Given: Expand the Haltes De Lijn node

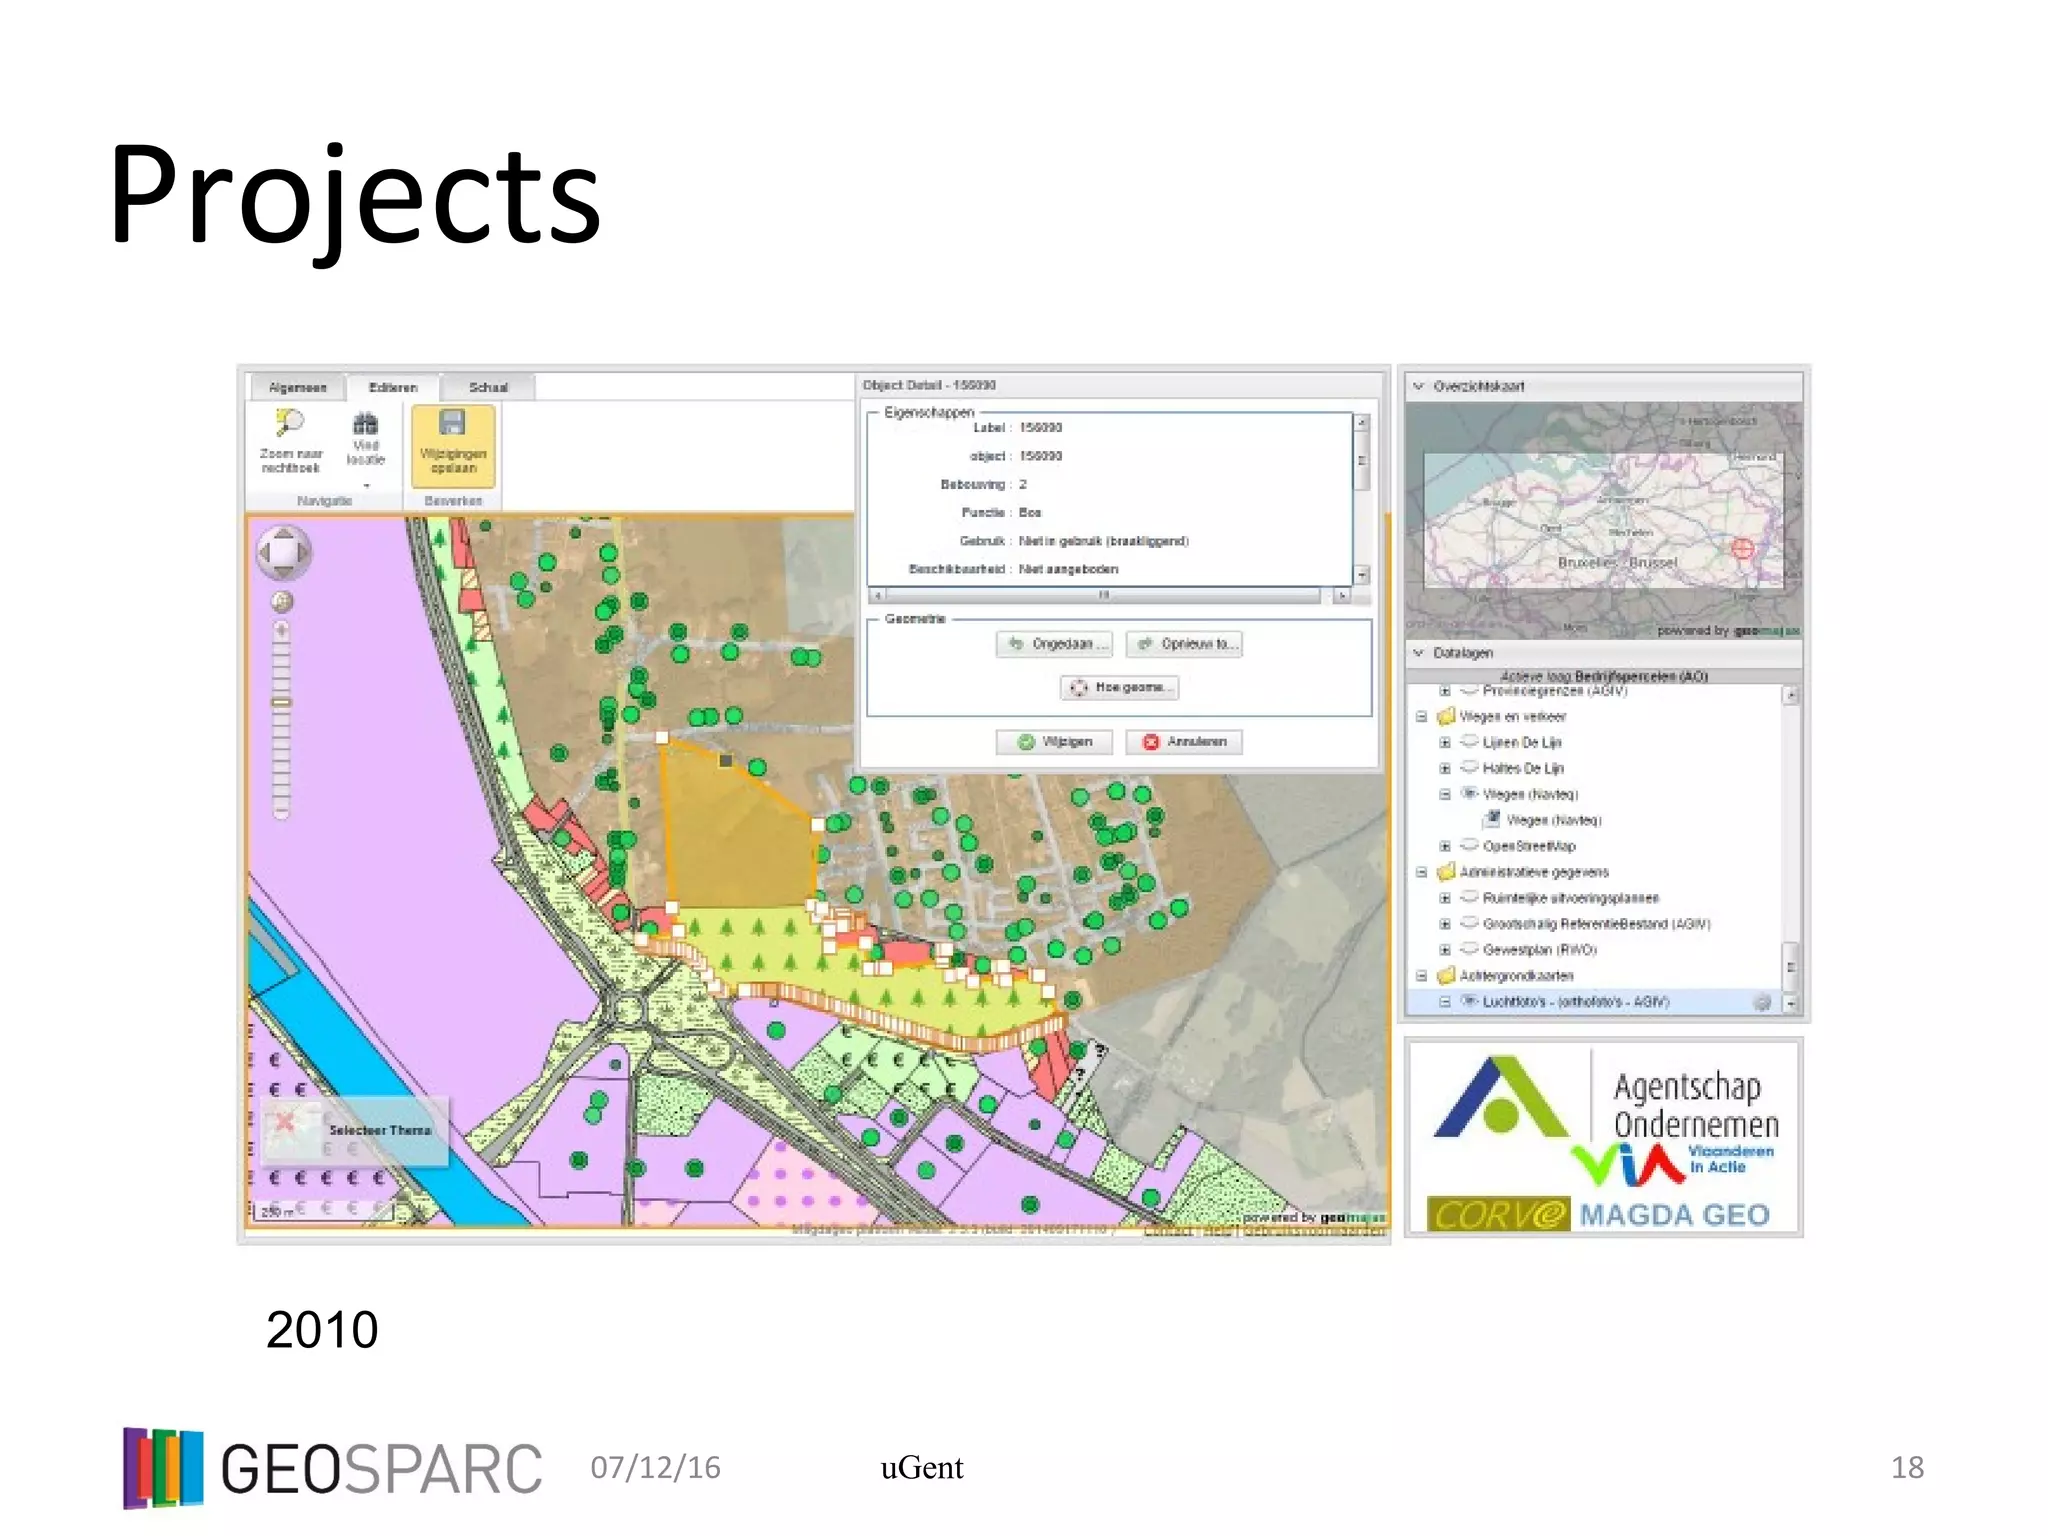Looking at the screenshot, I should 1444,768.
